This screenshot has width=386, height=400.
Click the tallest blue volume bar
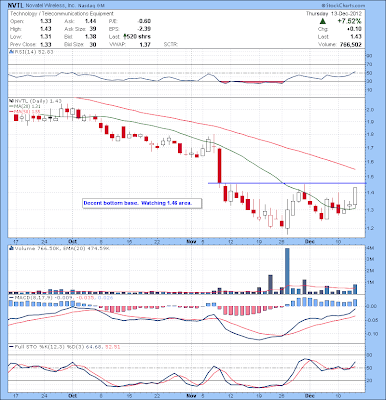[287, 271]
